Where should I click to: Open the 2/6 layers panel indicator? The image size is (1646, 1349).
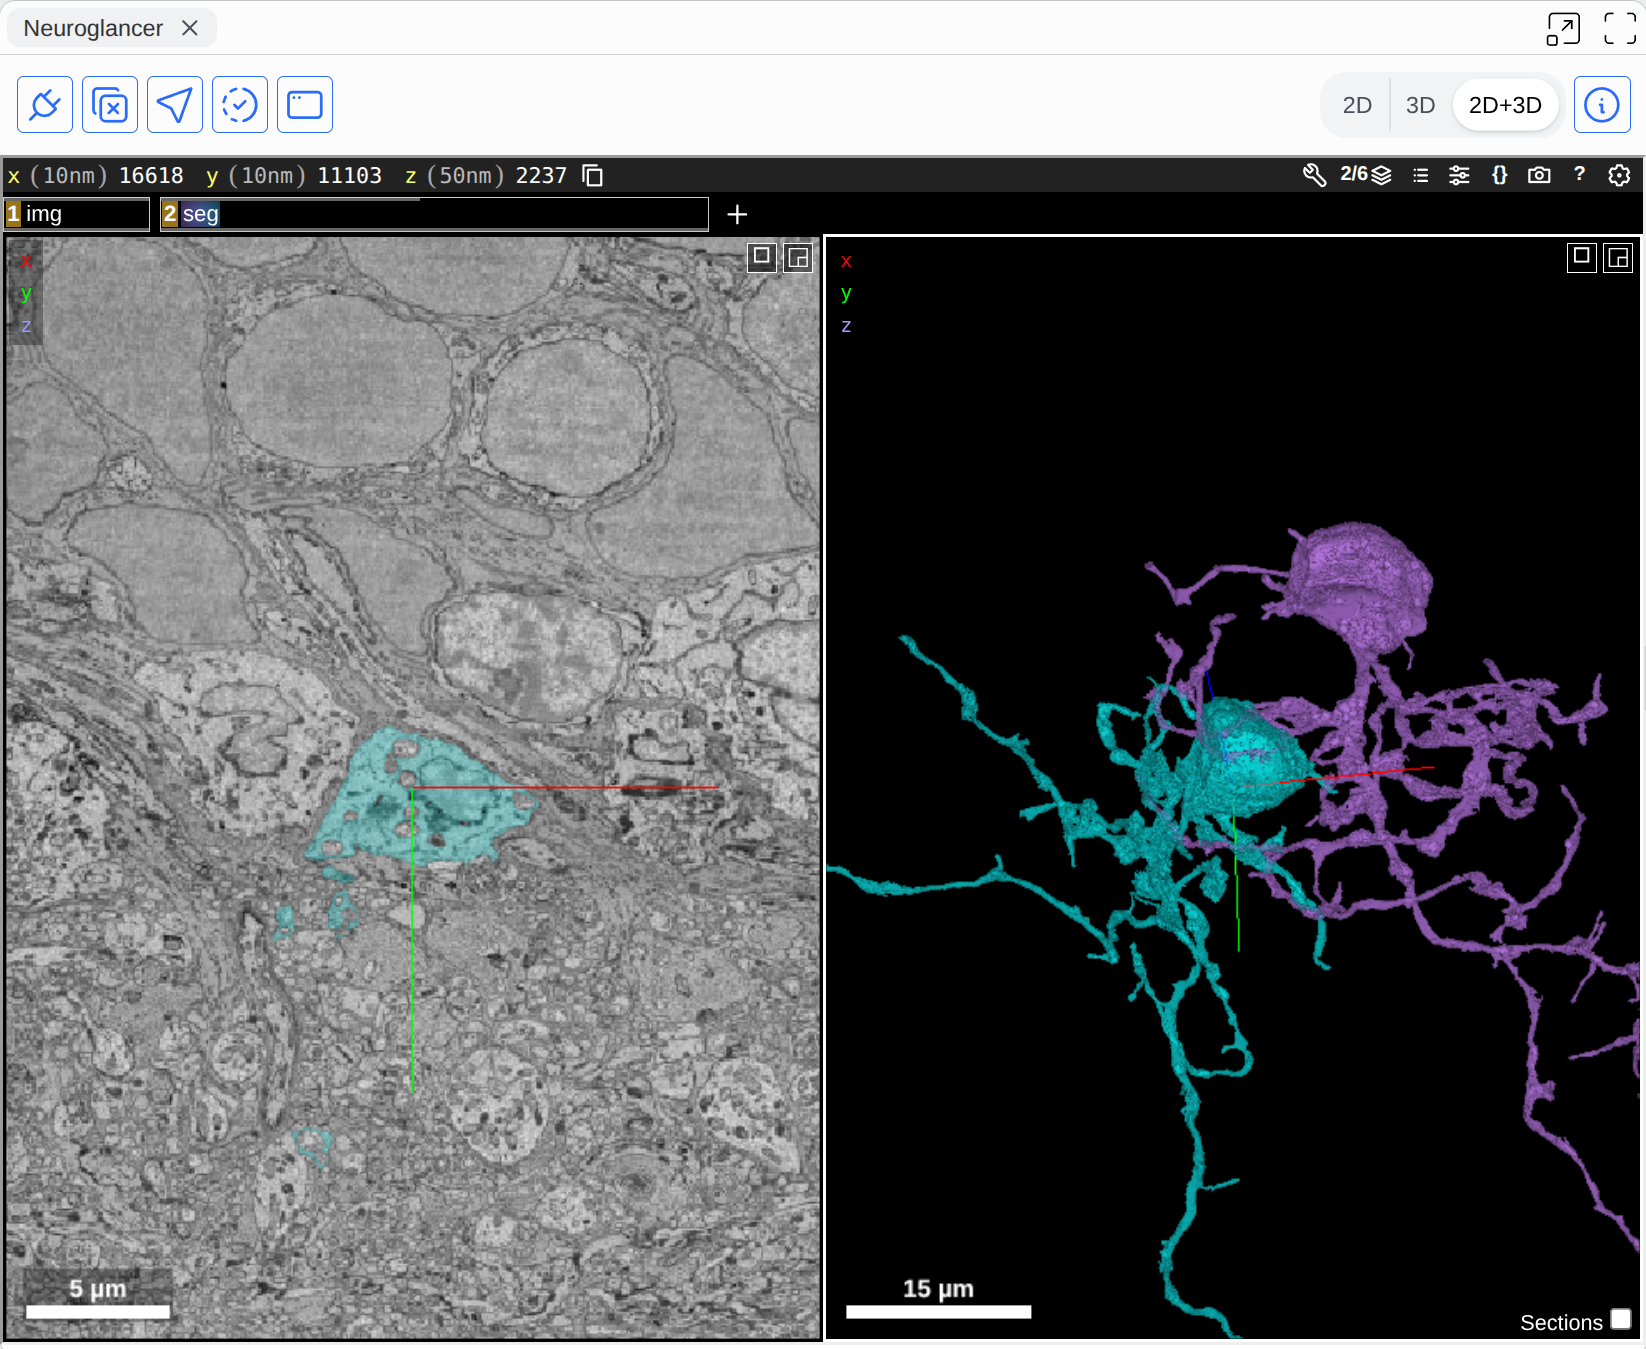click(1366, 175)
